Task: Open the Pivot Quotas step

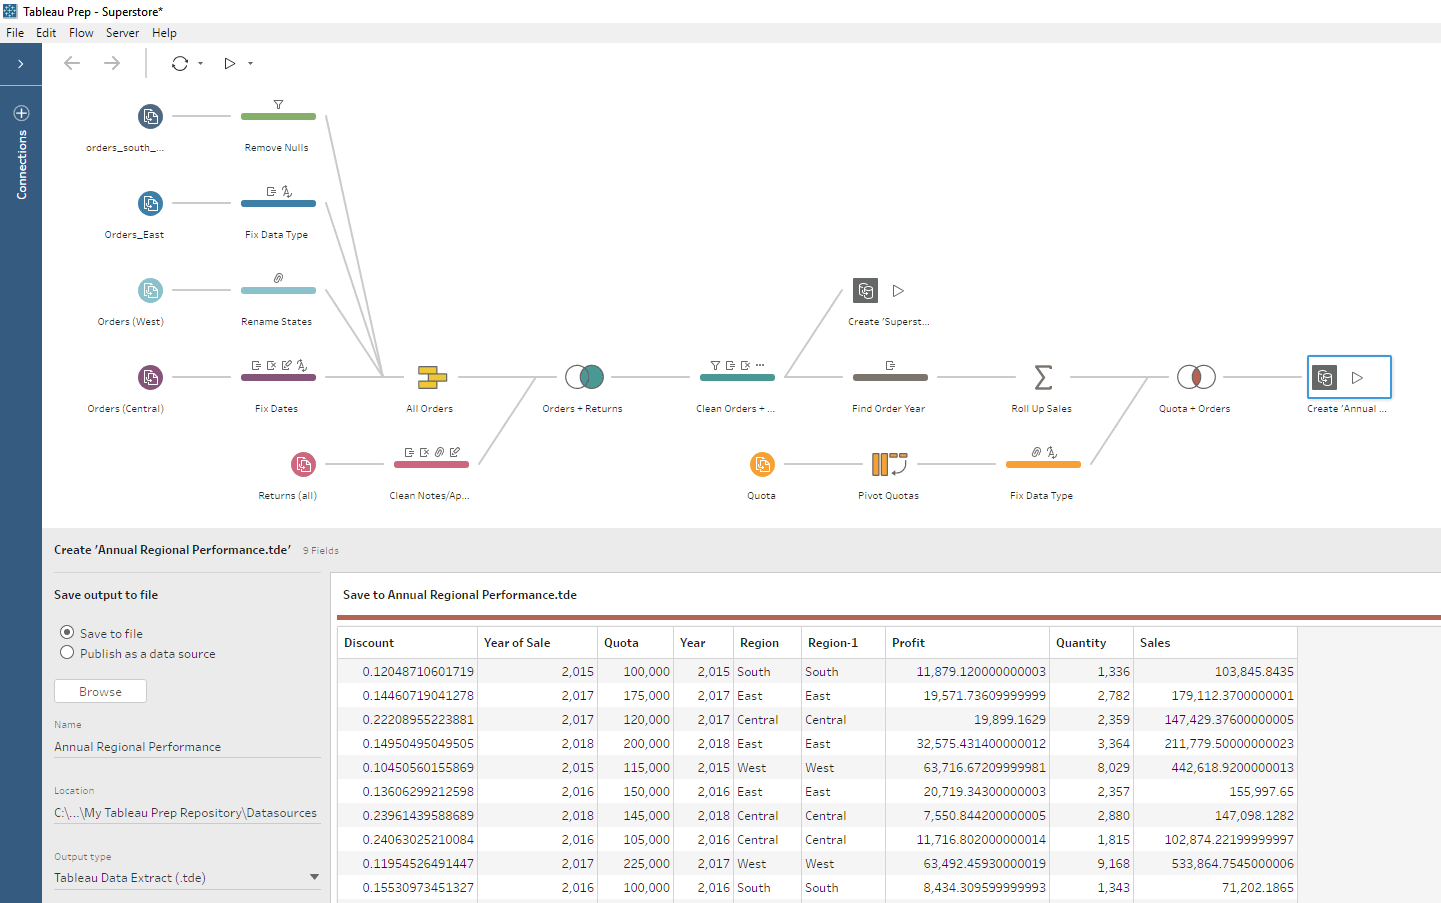Action: click(x=888, y=464)
